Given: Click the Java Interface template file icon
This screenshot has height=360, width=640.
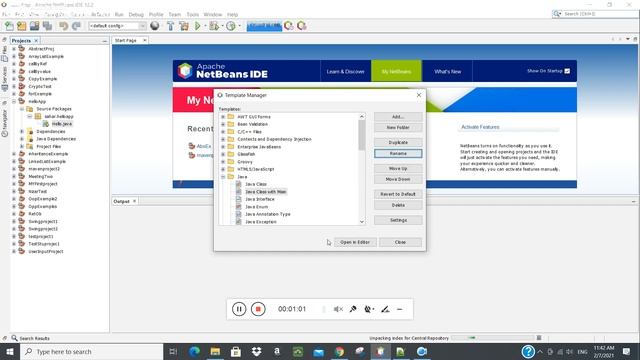Looking at the screenshot, I should click(x=239, y=199).
